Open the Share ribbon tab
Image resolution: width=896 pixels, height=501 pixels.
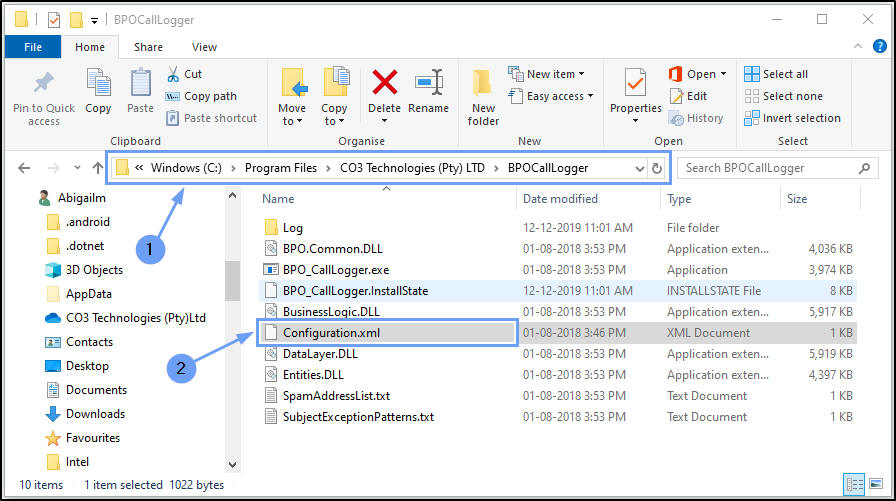coord(148,47)
